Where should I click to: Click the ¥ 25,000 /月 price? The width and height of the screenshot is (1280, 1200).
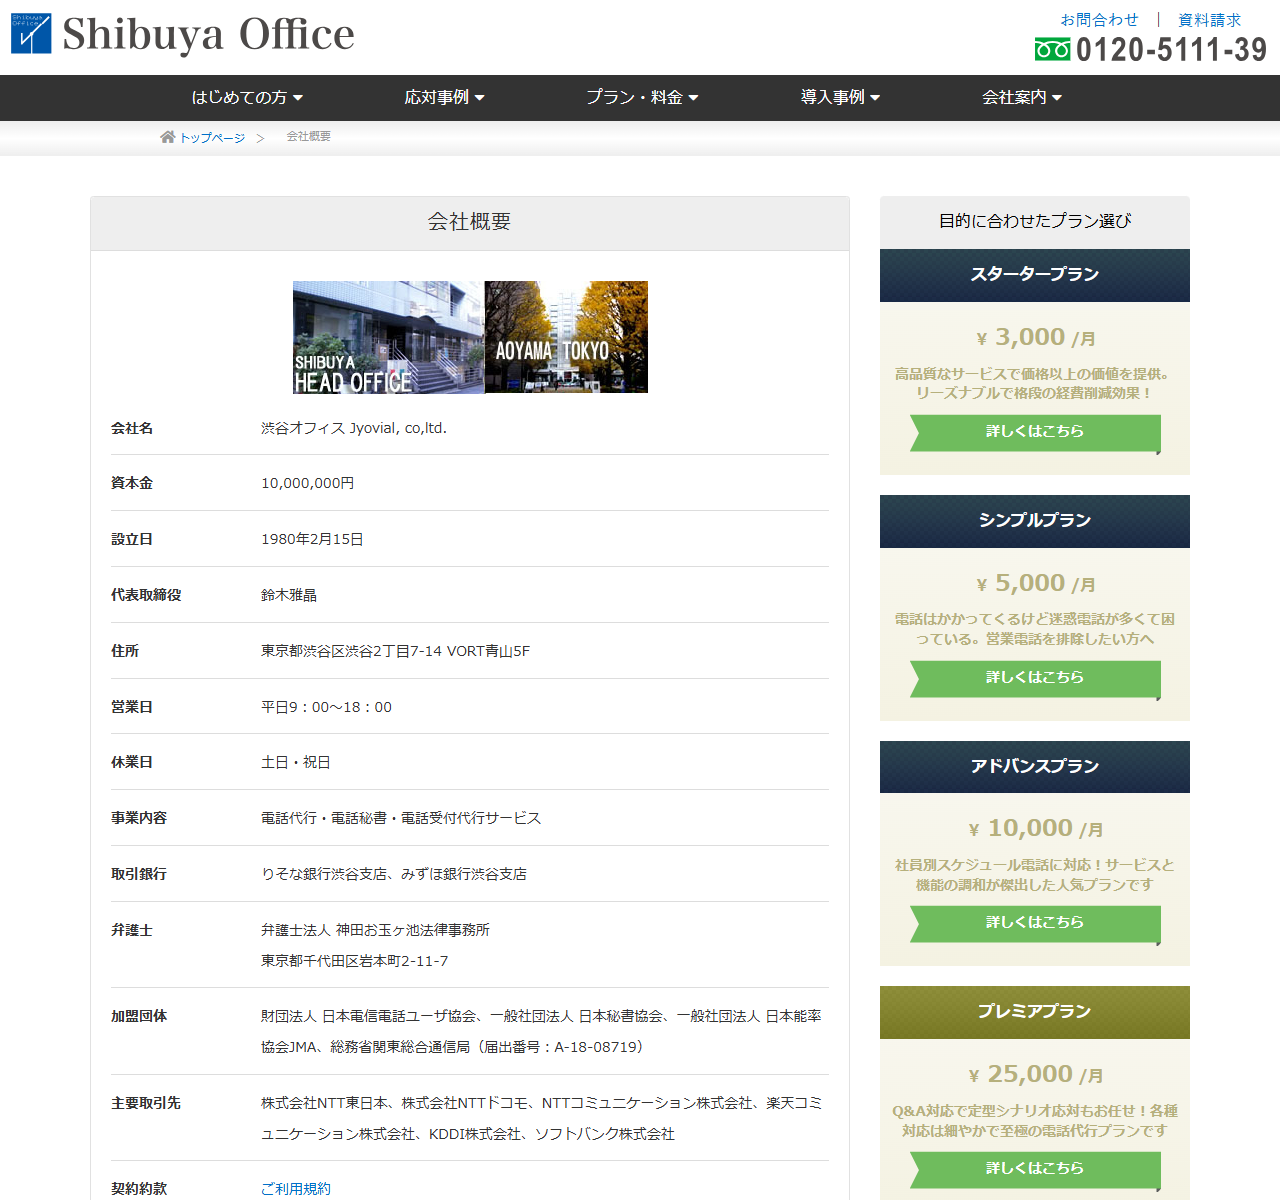[x=1035, y=1075]
